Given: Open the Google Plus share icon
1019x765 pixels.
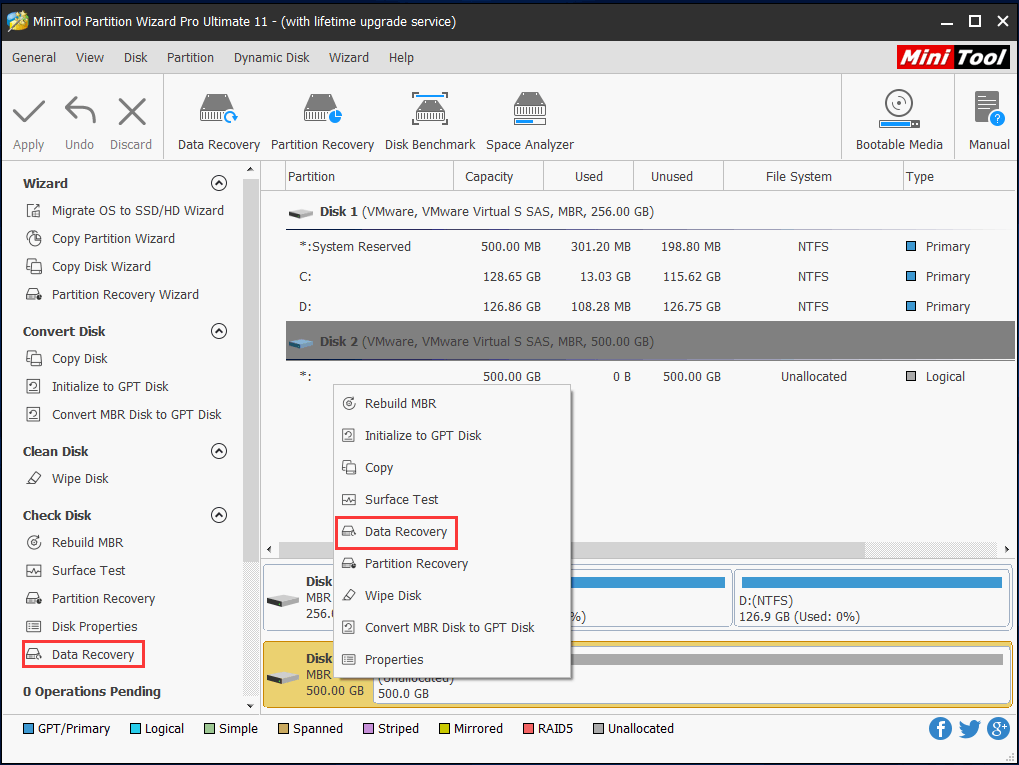Looking at the screenshot, I should coord(998,729).
